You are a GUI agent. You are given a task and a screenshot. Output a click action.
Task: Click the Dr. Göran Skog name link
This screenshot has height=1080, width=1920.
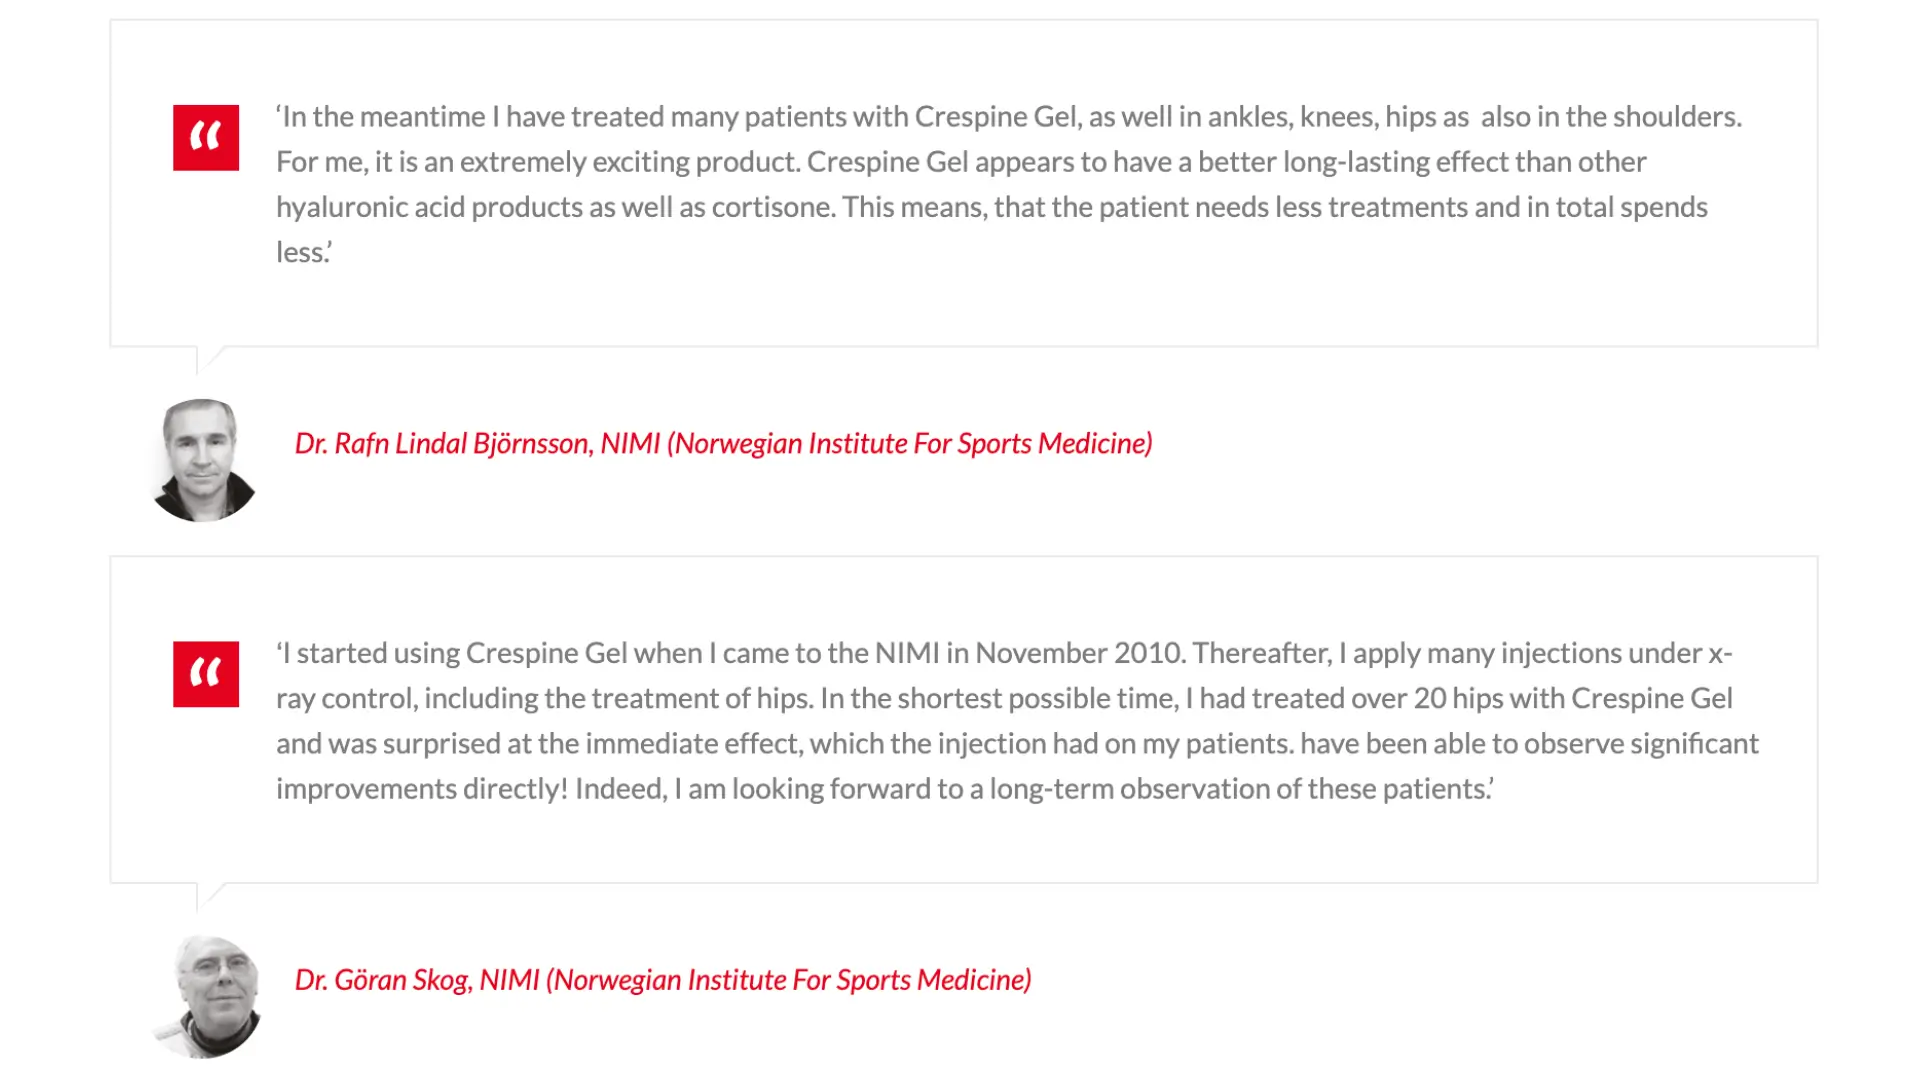pos(383,980)
